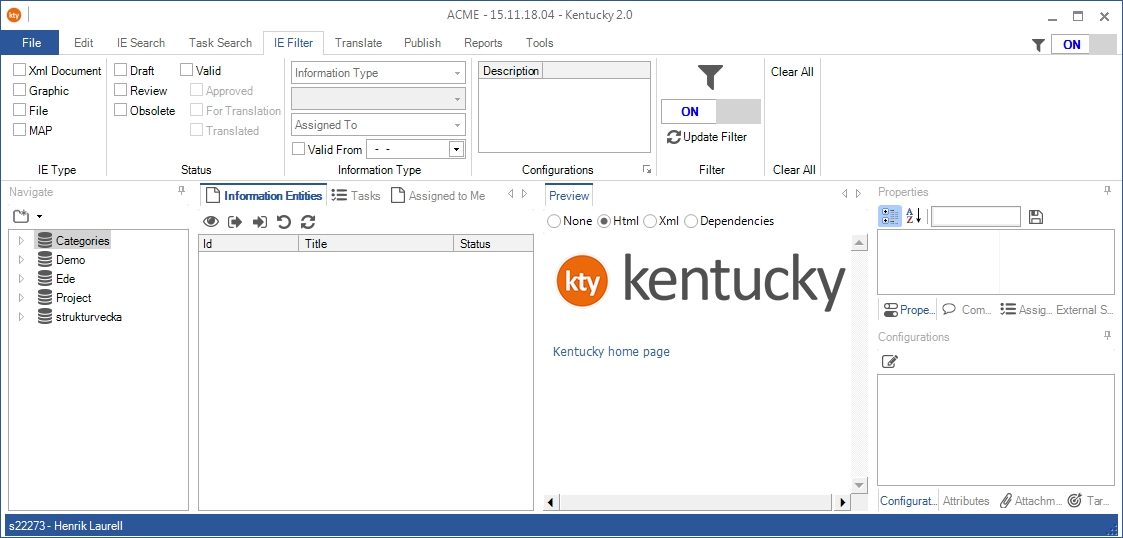The height and width of the screenshot is (538, 1123).
Task: Click the undo arrow icon in entities toolbar
Action: 283,222
